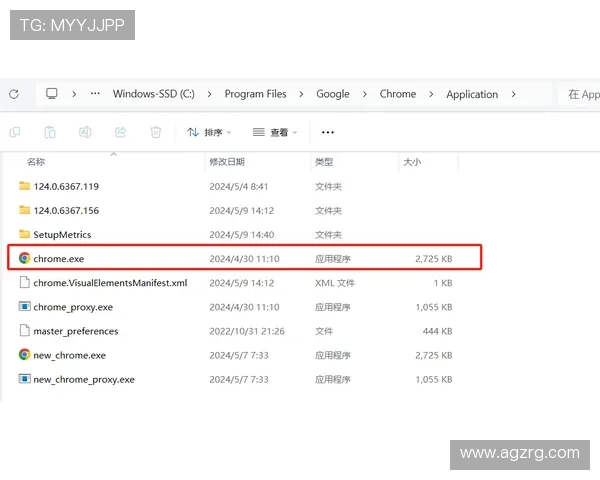Image resolution: width=600 pixels, height=480 pixels.
Task: Navigate to Program Files breadcrumb
Action: pyautogui.click(x=255, y=94)
